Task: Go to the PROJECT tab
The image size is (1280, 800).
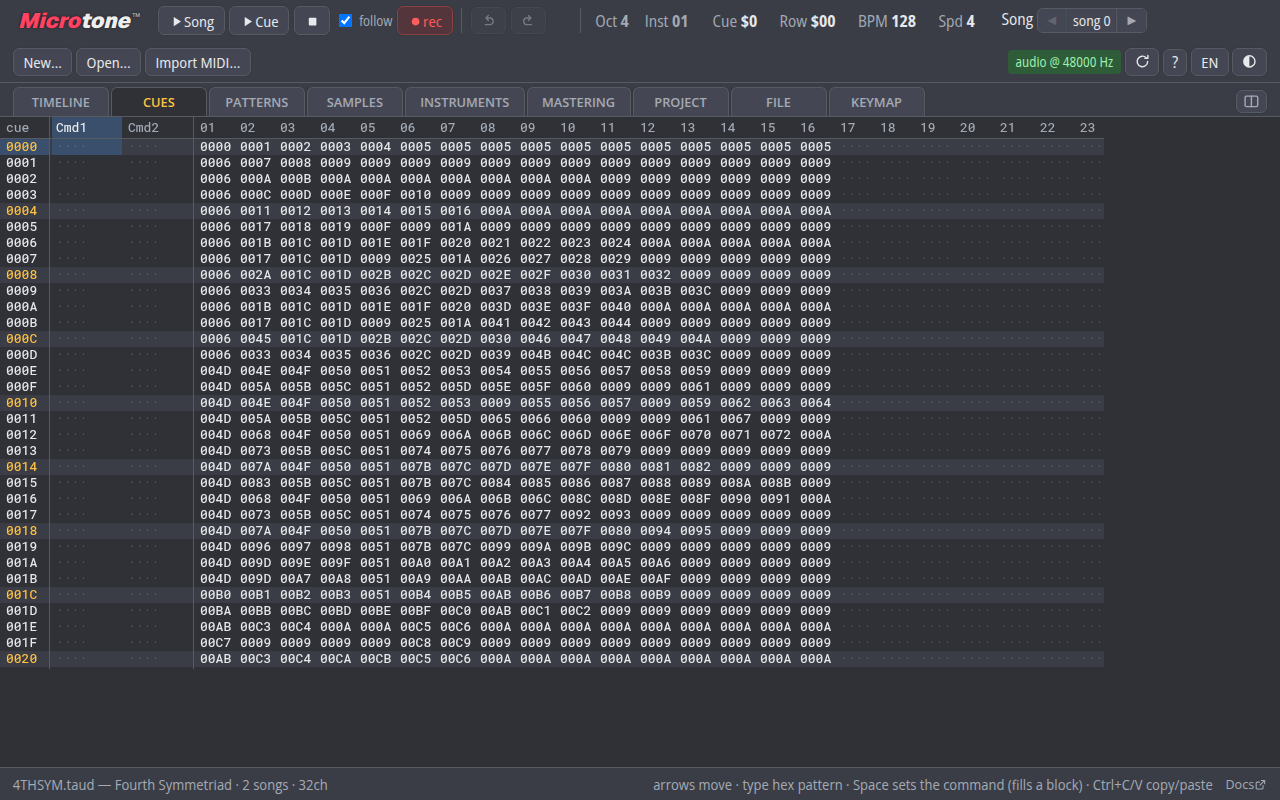Action: 681,102
